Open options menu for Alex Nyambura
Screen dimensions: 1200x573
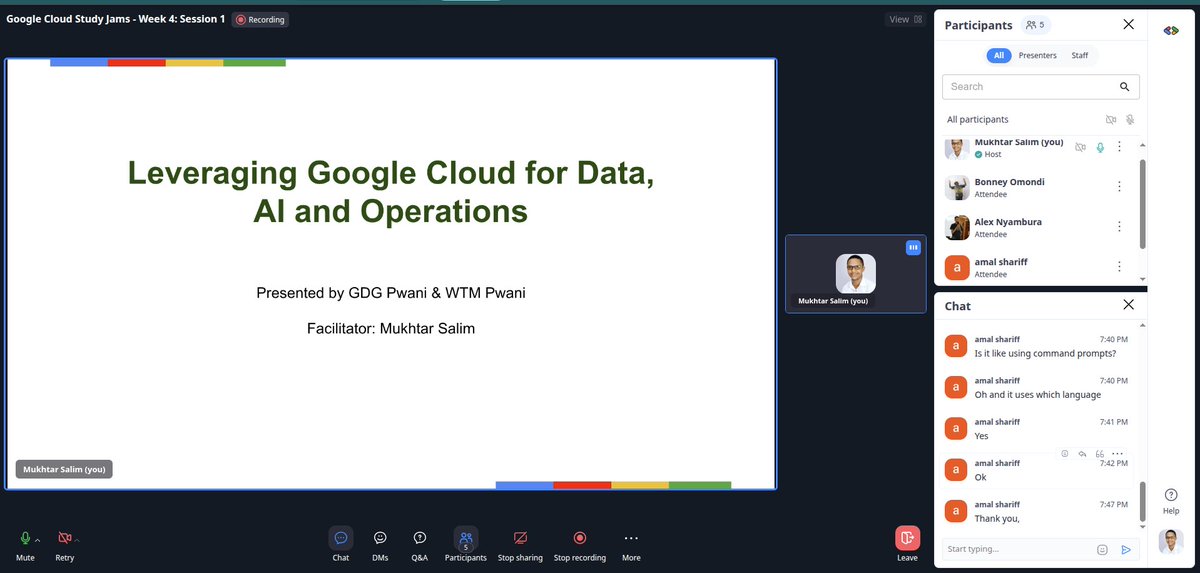[x=1119, y=227]
